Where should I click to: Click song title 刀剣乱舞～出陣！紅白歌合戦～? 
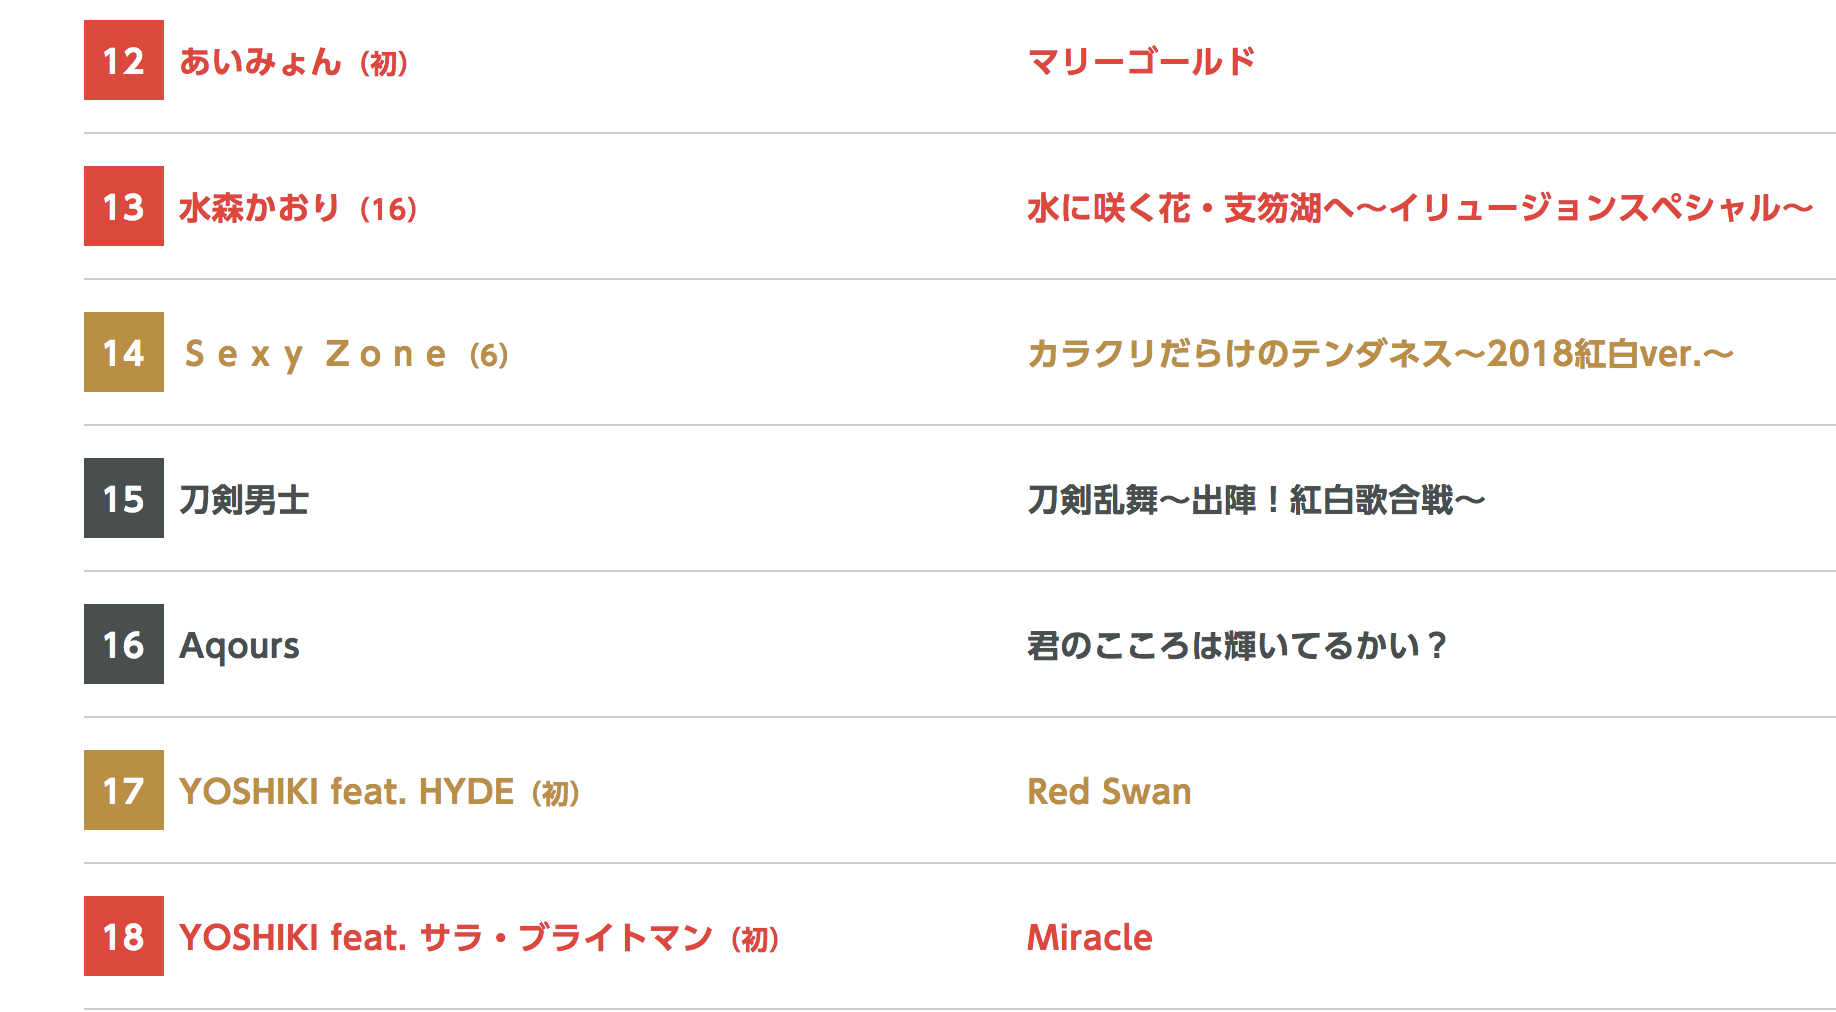point(1256,500)
